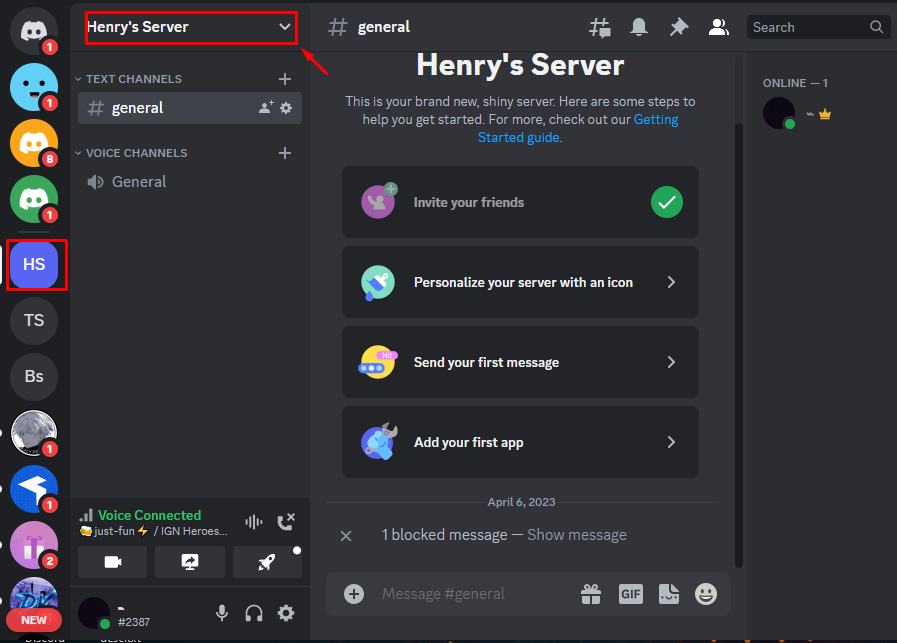The image size is (897, 643).
Task: Open the anime avatar server
Action: [x=34, y=433]
